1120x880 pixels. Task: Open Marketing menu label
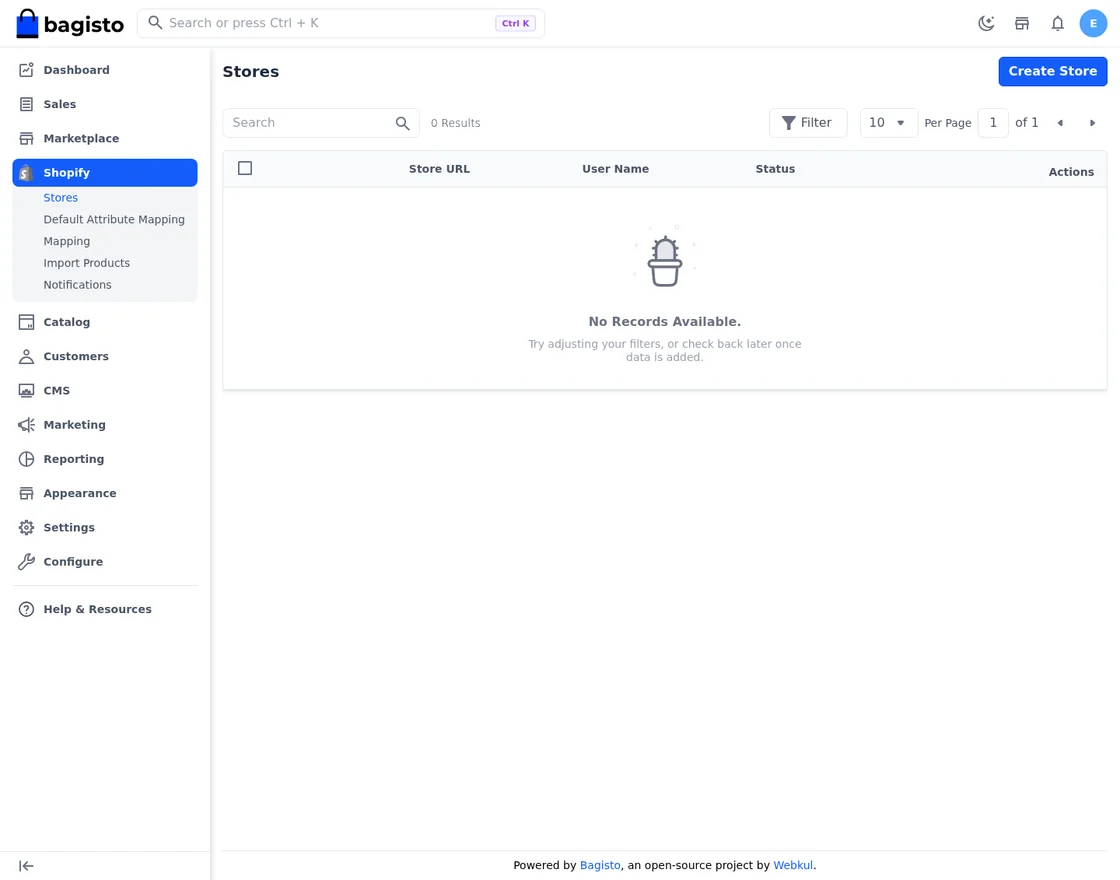tap(74, 425)
